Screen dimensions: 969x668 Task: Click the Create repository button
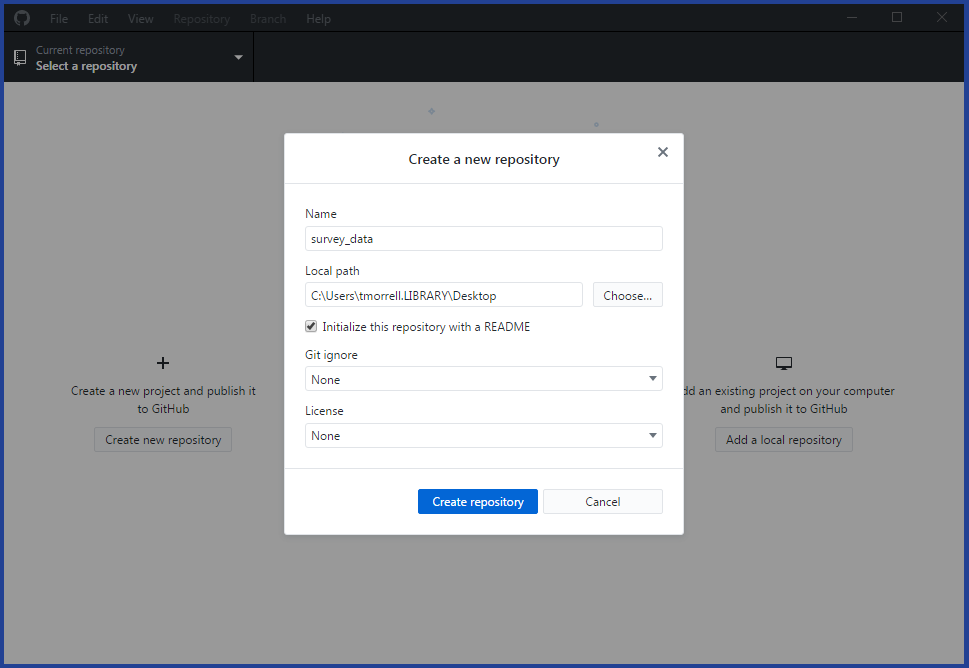pyautogui.click(x=478, y=502)
